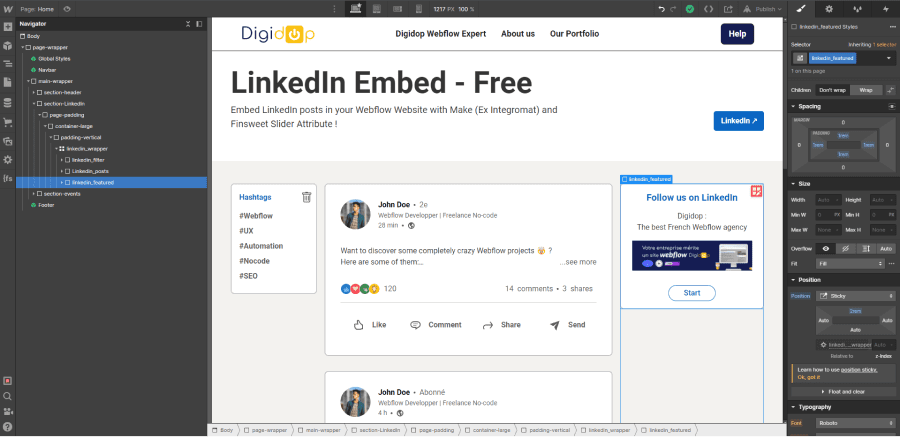Open the Finsweet {fs} extension
900x437 pixels.
[x=7, y=178]
